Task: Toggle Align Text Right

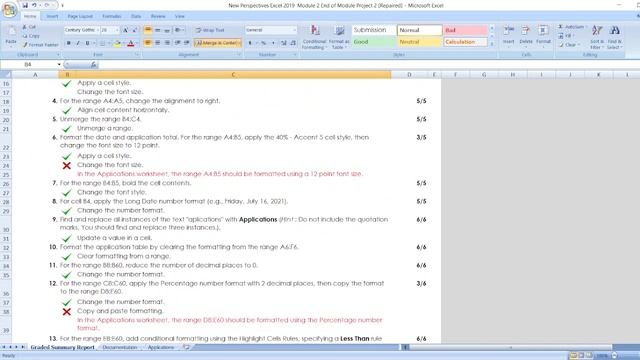Action: (x=167, y=43)
